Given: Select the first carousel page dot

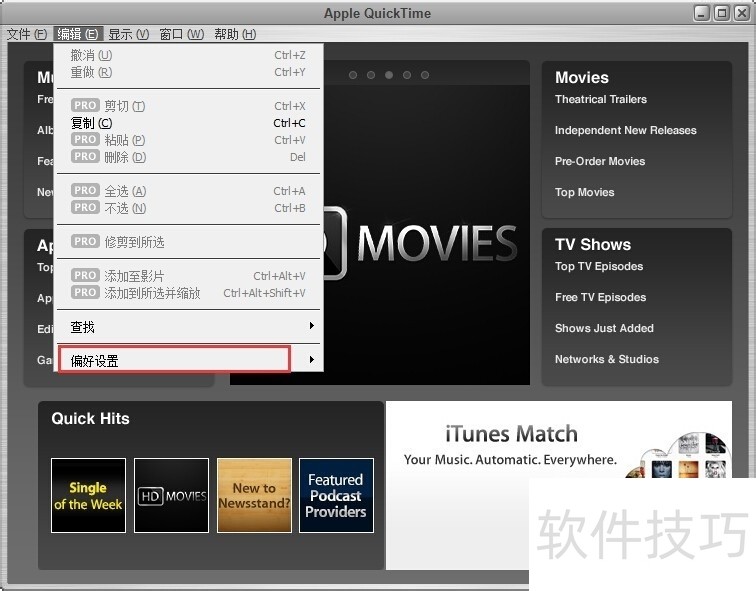Looking at the screenshot, I should (353, 75).
